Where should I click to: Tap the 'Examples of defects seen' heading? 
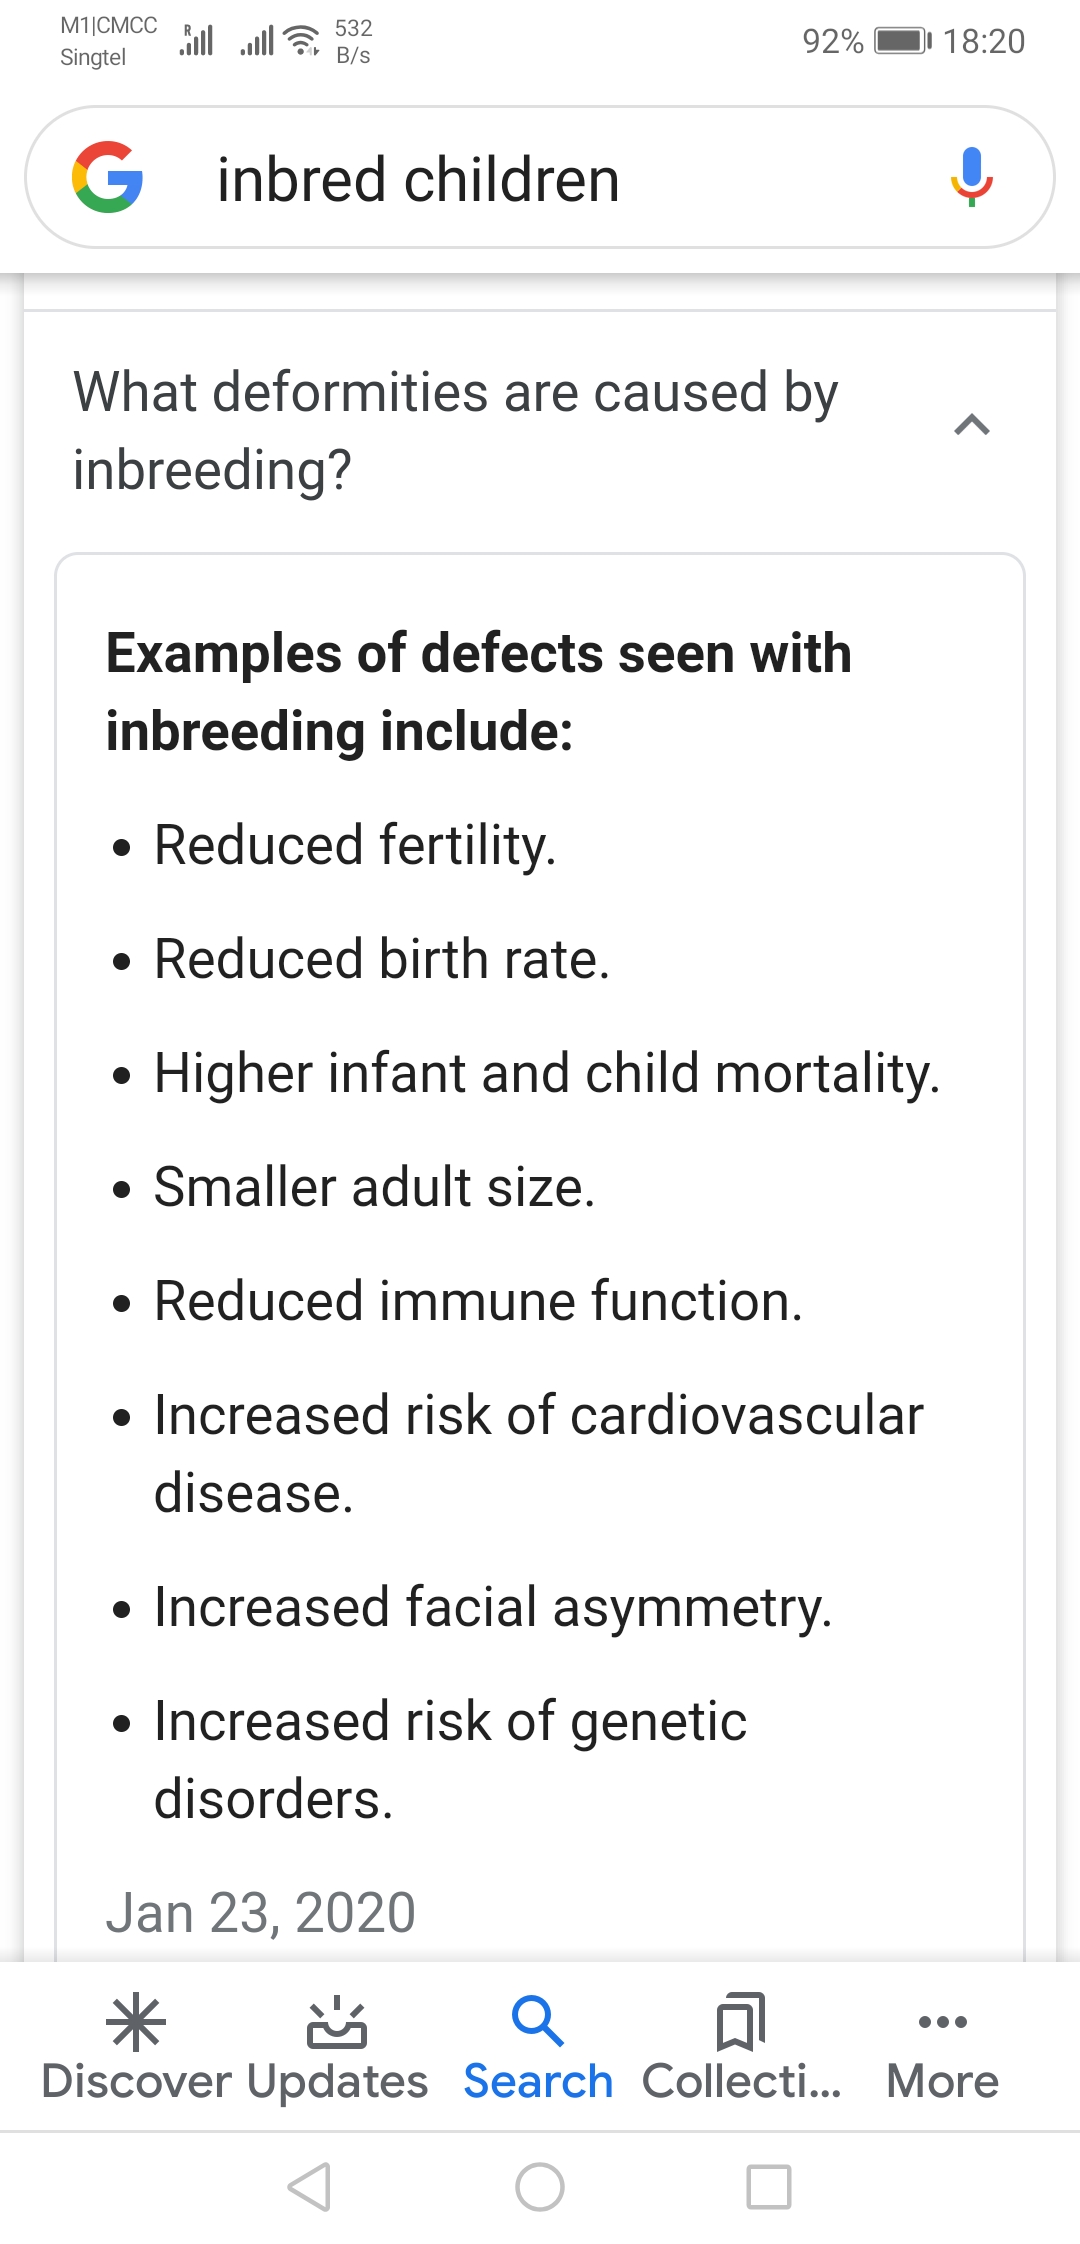point(479,692)
